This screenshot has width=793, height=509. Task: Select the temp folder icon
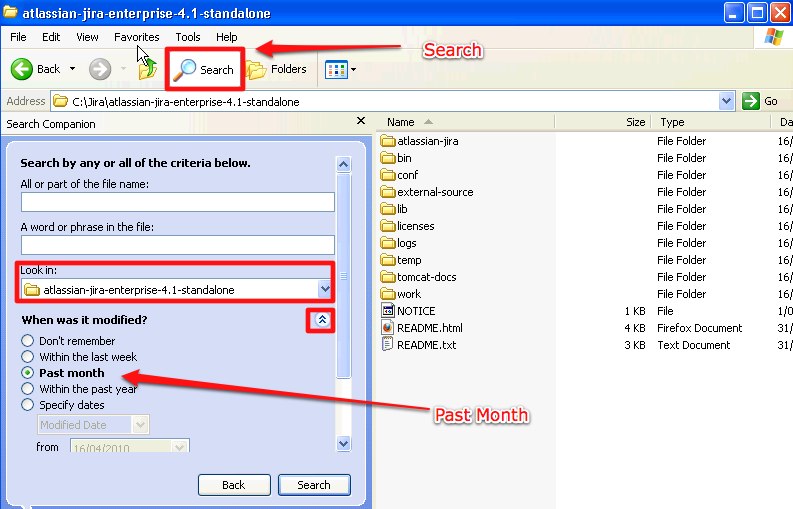388,260
